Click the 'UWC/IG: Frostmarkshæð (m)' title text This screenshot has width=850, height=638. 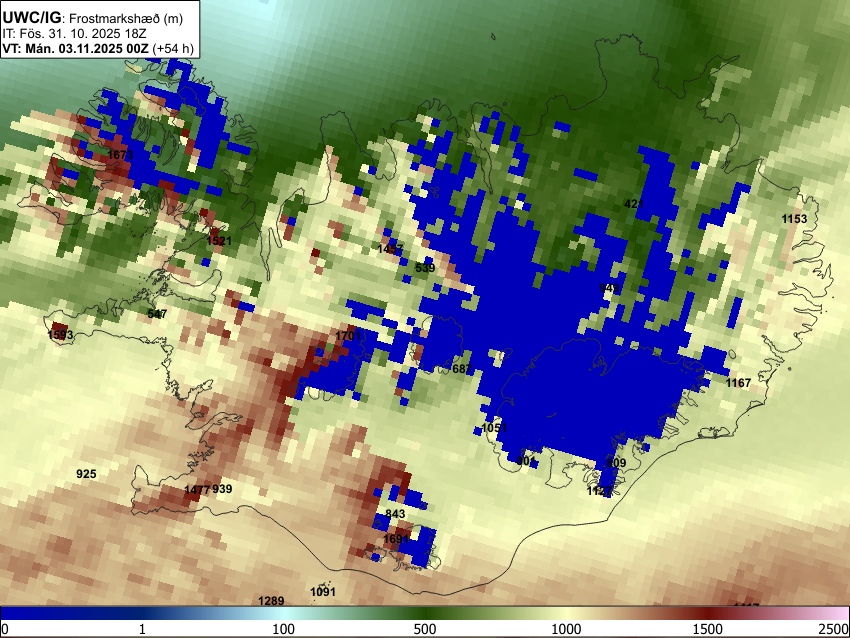click(92, 18)
